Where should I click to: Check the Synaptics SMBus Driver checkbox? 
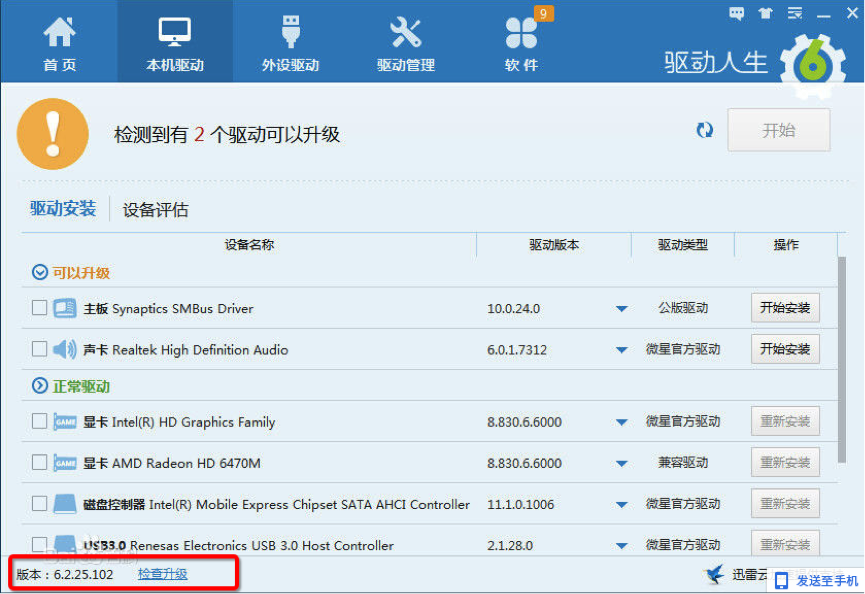[x=39, y=308]
